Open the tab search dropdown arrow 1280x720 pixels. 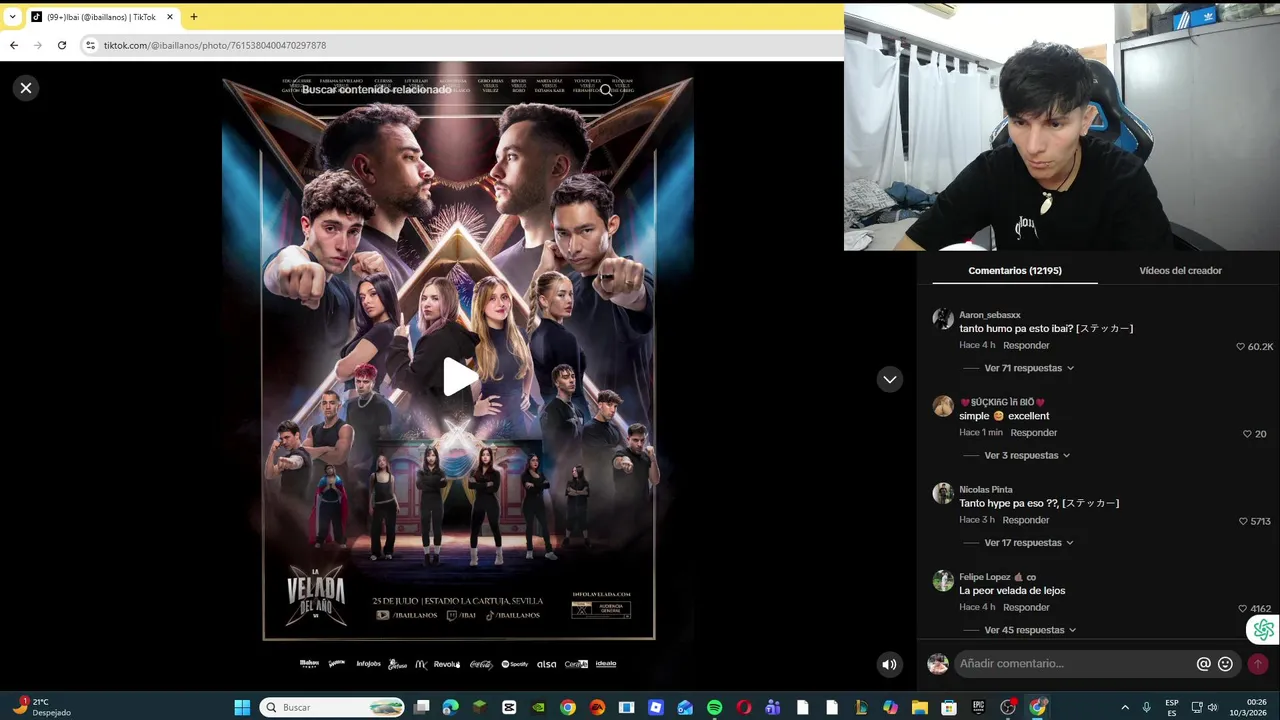click(x=12, y=17)
